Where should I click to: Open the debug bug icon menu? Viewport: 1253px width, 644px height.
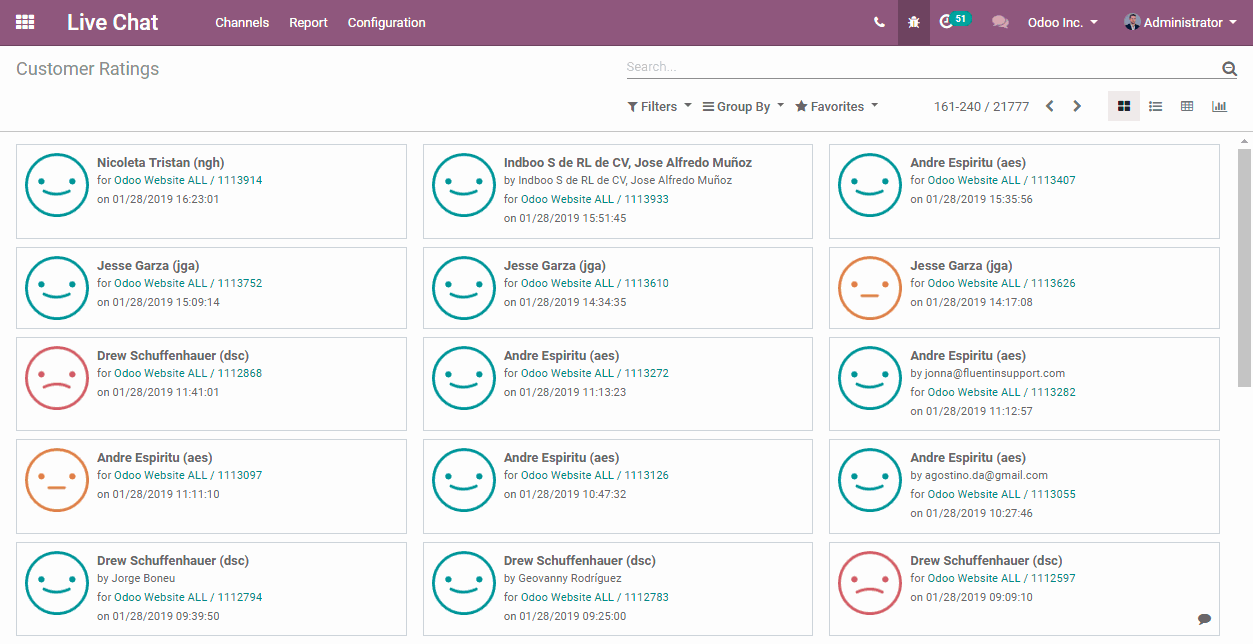coord(914,22)
